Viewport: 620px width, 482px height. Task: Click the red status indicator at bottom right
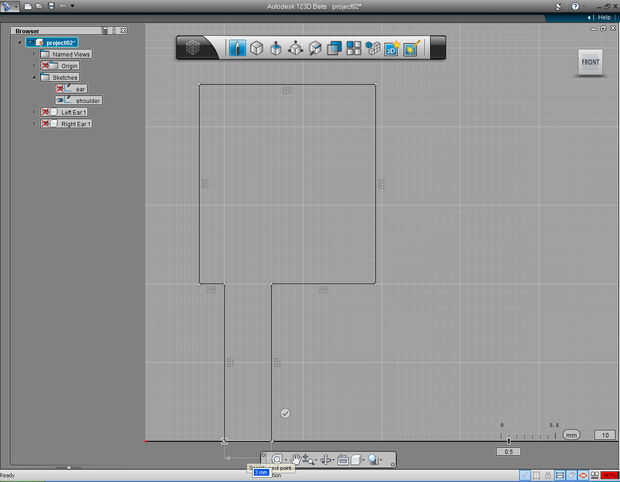609,475
